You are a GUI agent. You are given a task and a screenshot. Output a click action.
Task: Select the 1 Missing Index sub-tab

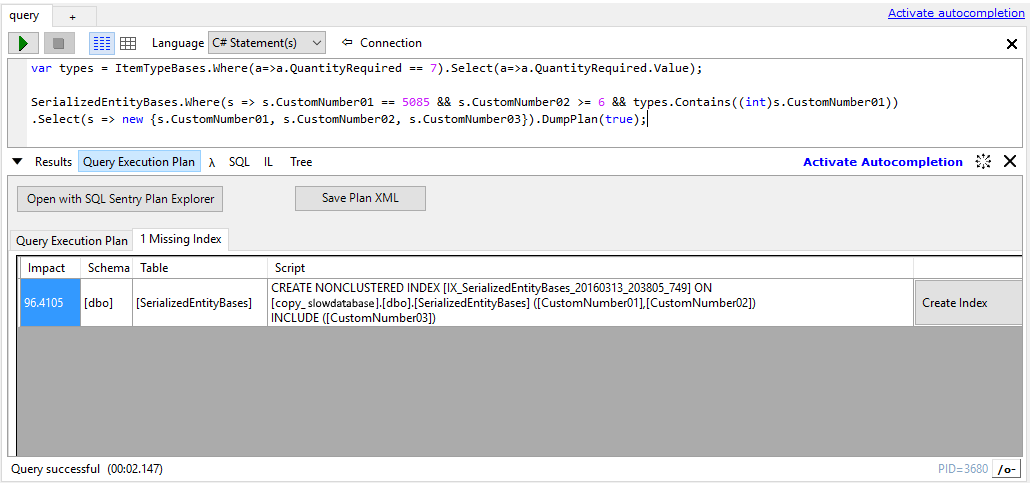pos(181,239)
